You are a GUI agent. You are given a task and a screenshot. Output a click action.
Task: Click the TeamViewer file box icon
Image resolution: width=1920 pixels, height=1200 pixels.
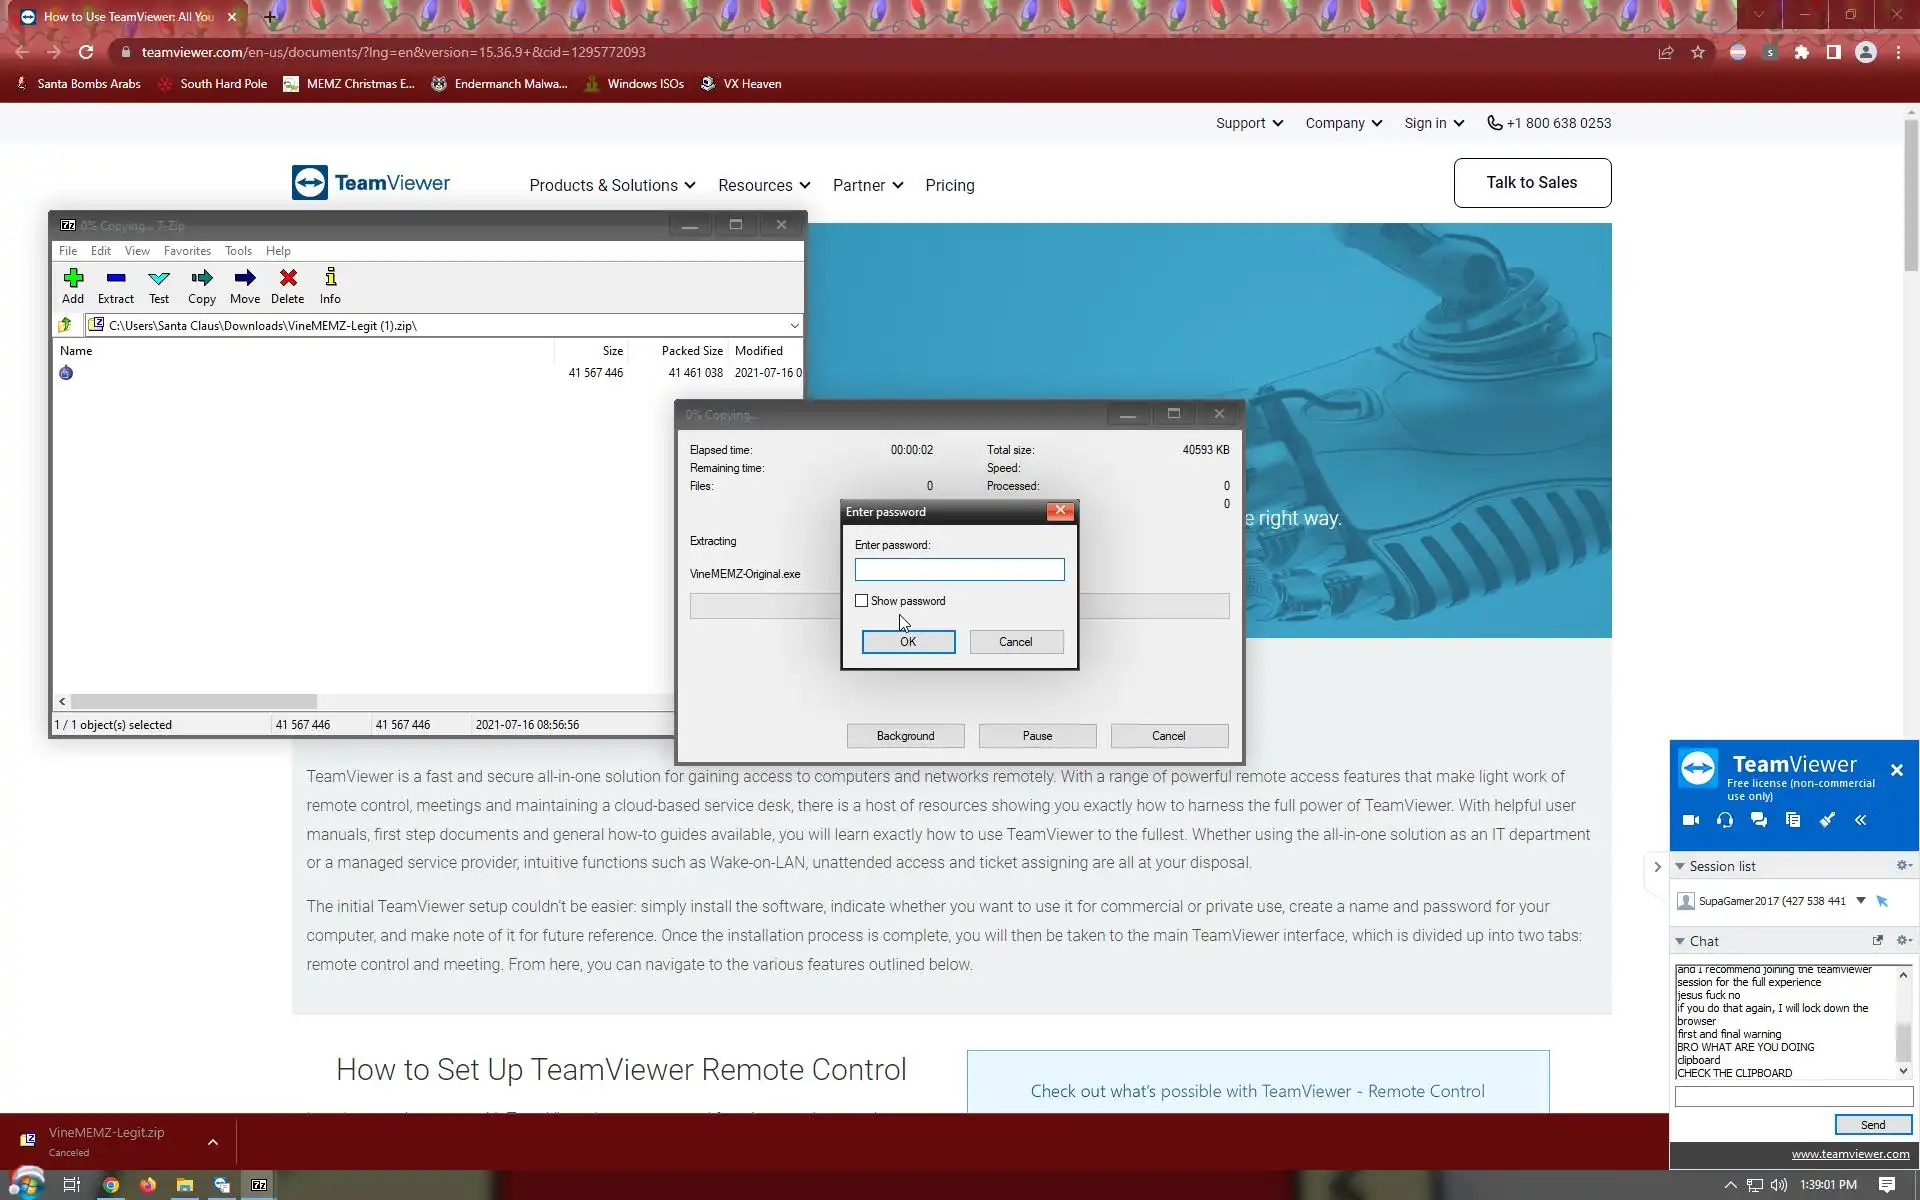tap(1793, 820)
